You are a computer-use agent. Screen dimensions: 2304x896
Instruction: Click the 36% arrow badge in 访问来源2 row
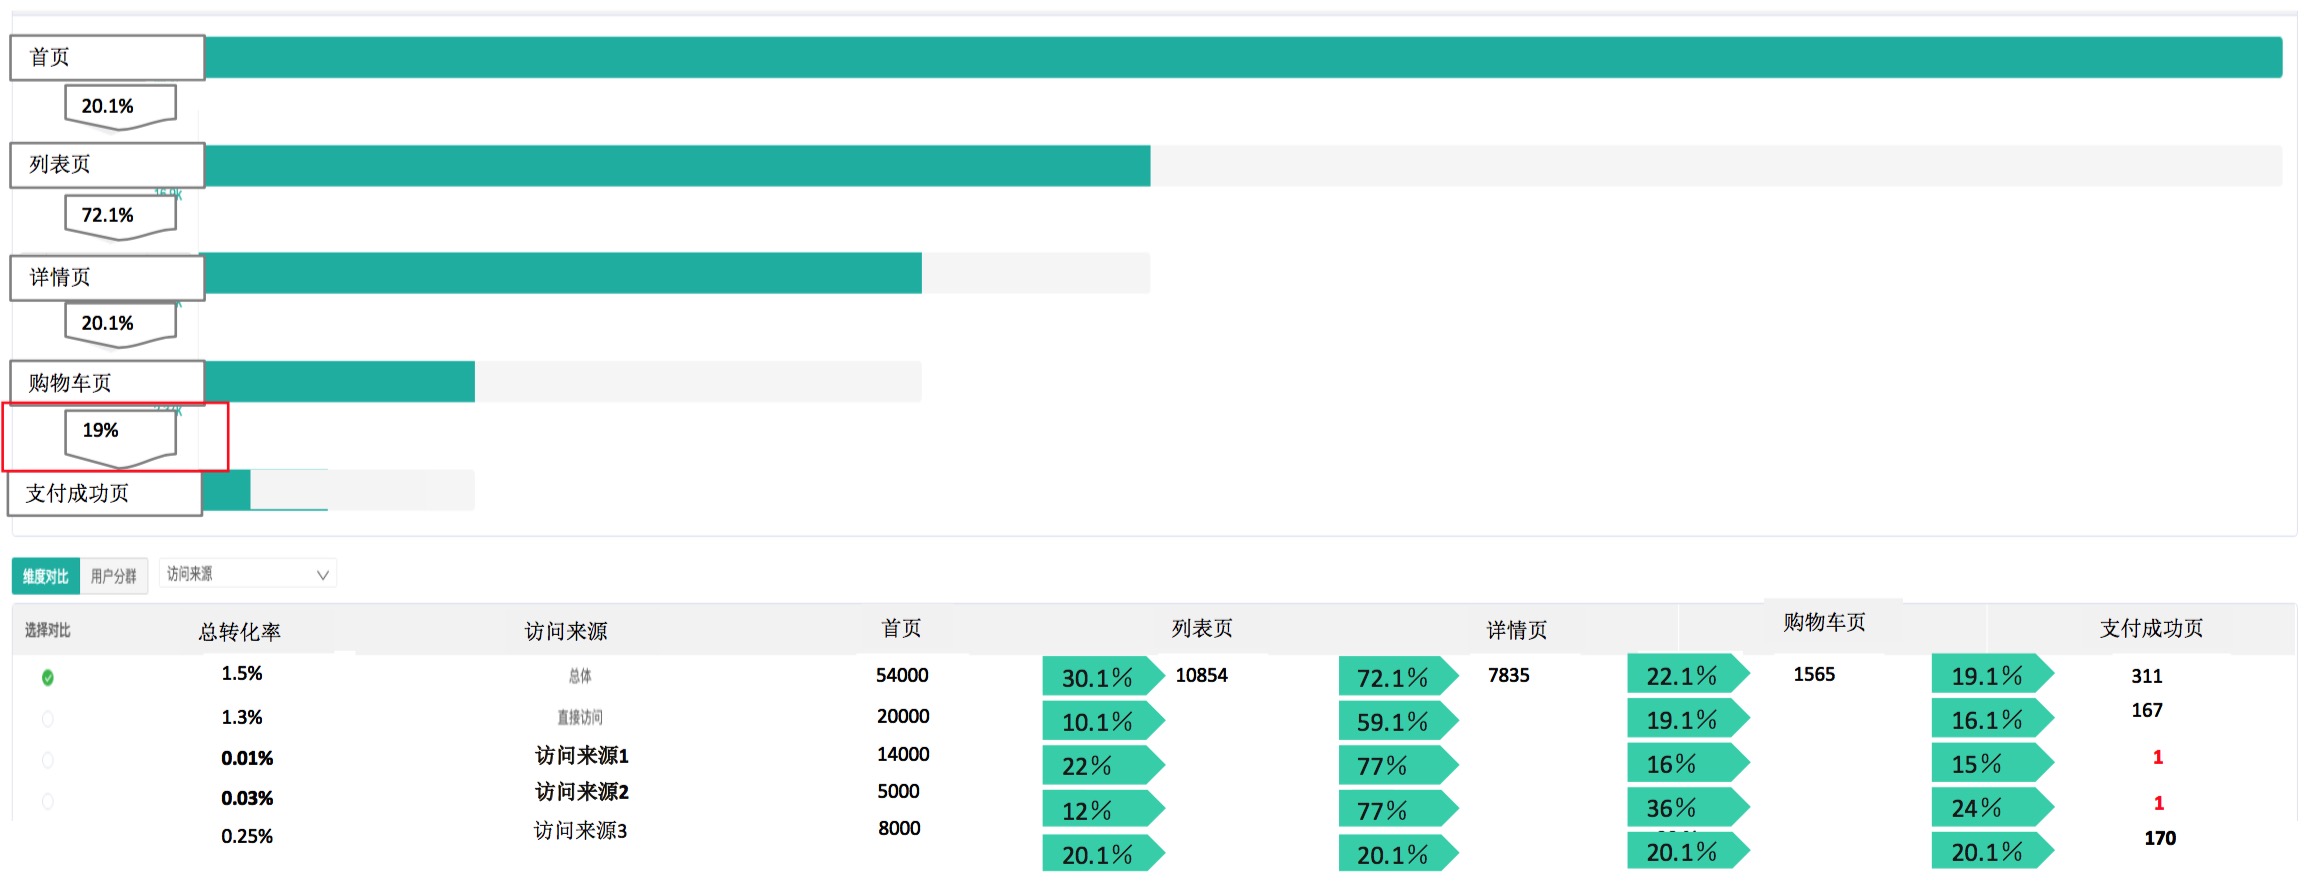[x=1688, y=807]
